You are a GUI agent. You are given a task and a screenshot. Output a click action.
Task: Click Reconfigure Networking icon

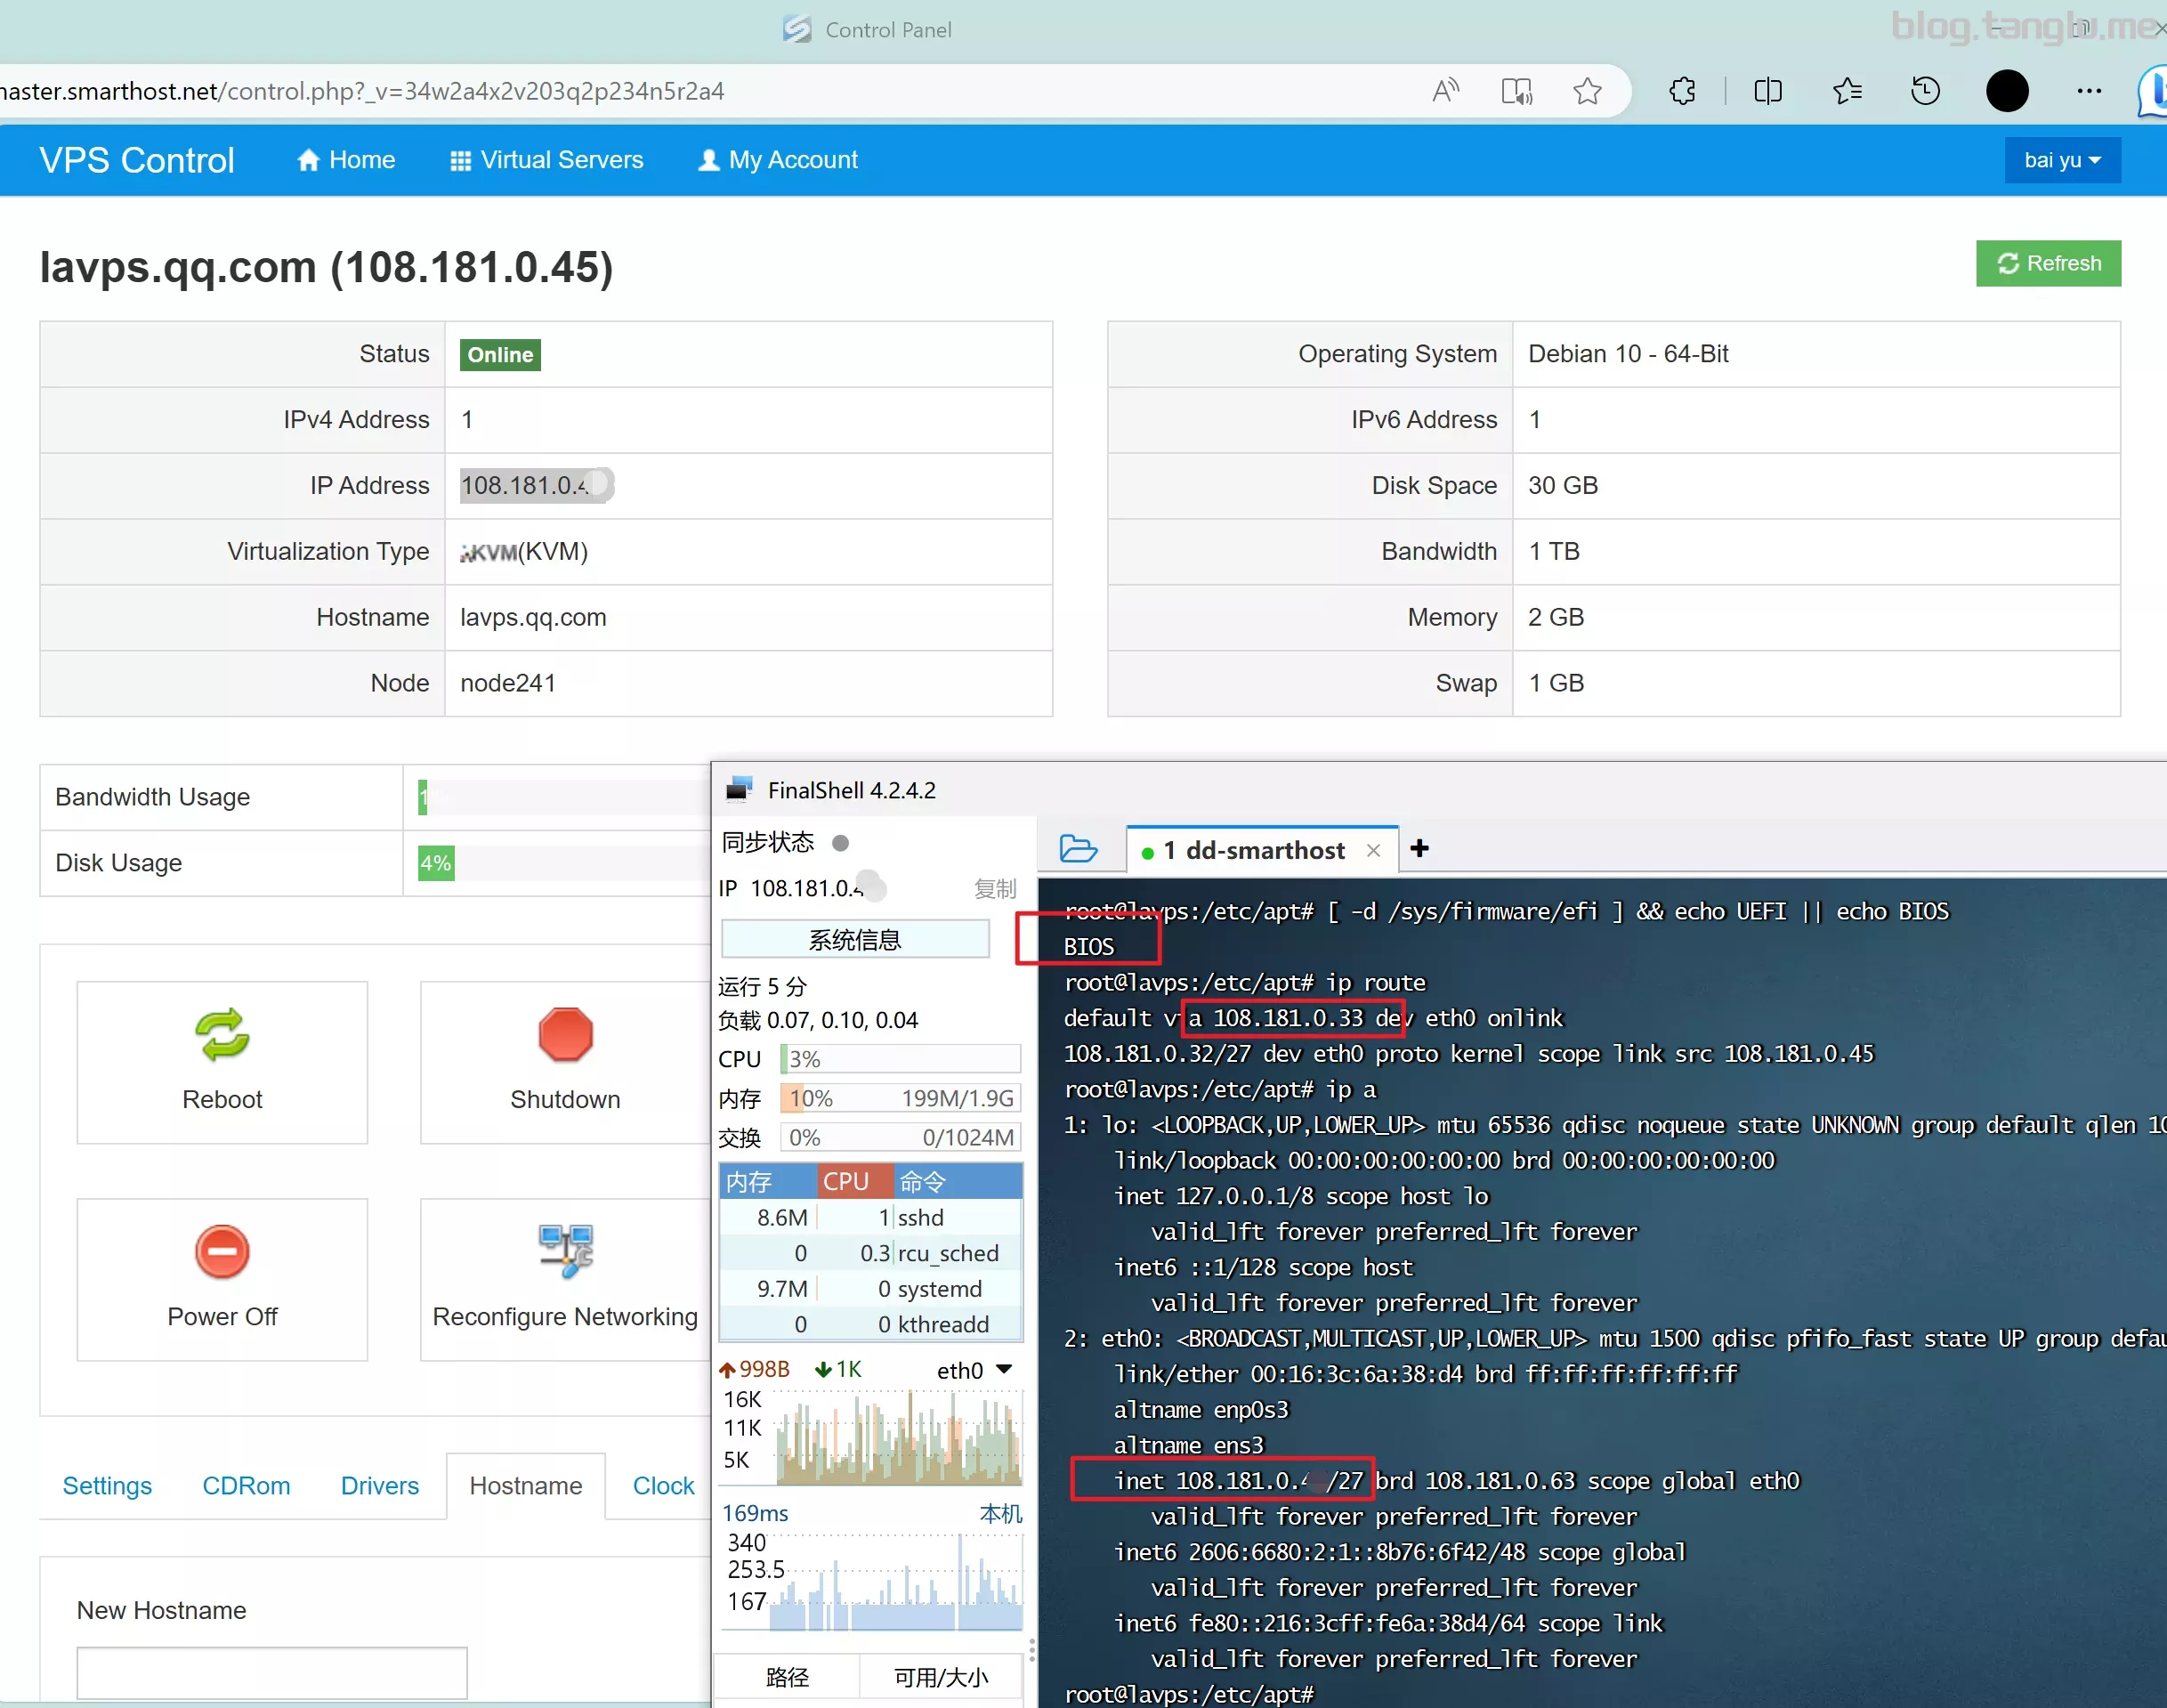[x=565, y=1251]
